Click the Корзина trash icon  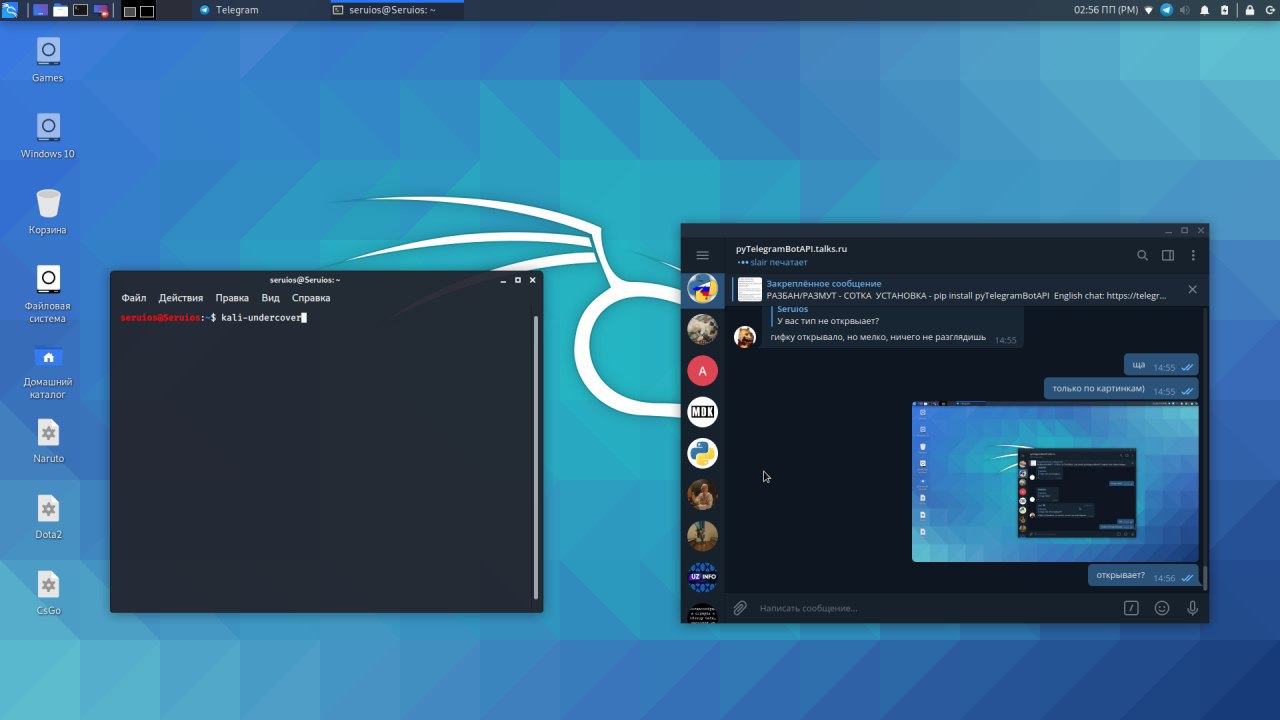(47, 212)
